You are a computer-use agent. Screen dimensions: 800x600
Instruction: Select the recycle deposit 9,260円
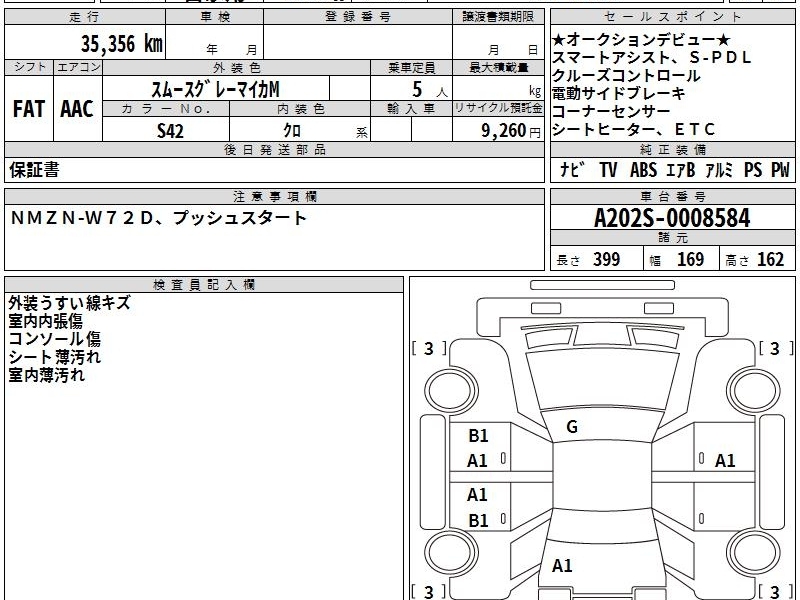tap(511, 131)
